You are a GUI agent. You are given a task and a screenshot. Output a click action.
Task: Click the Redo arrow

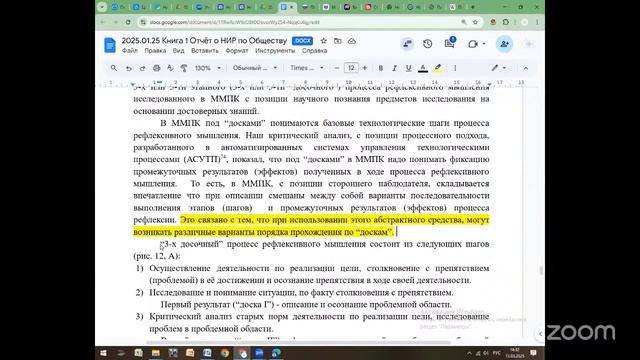142,68
